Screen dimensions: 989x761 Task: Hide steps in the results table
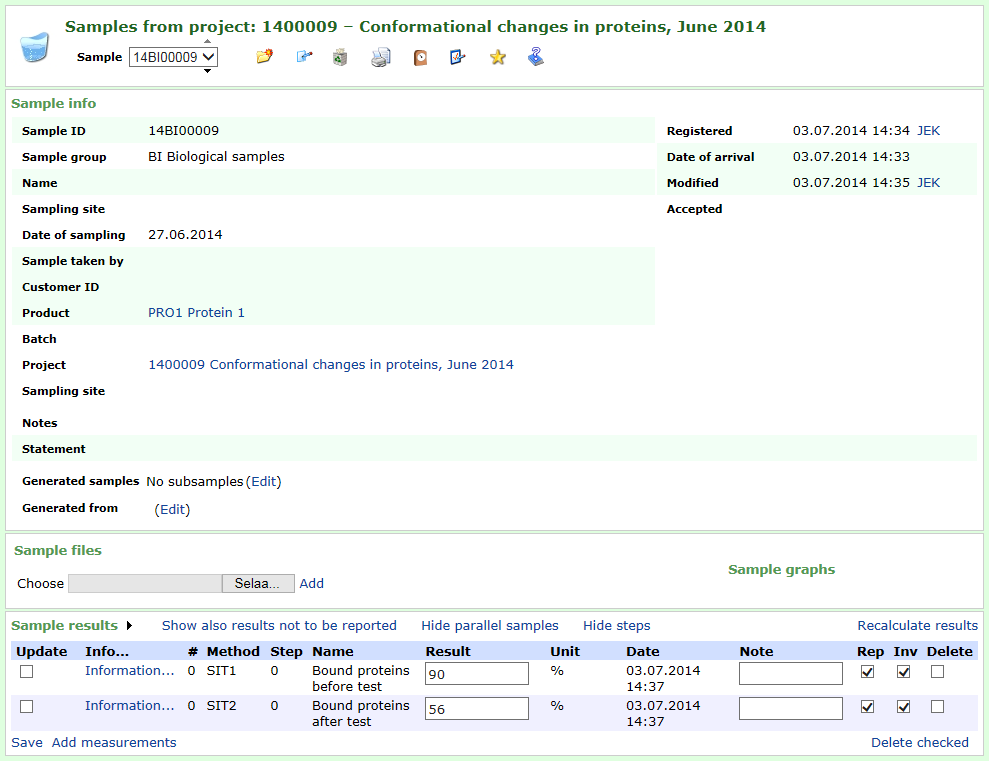616,625
